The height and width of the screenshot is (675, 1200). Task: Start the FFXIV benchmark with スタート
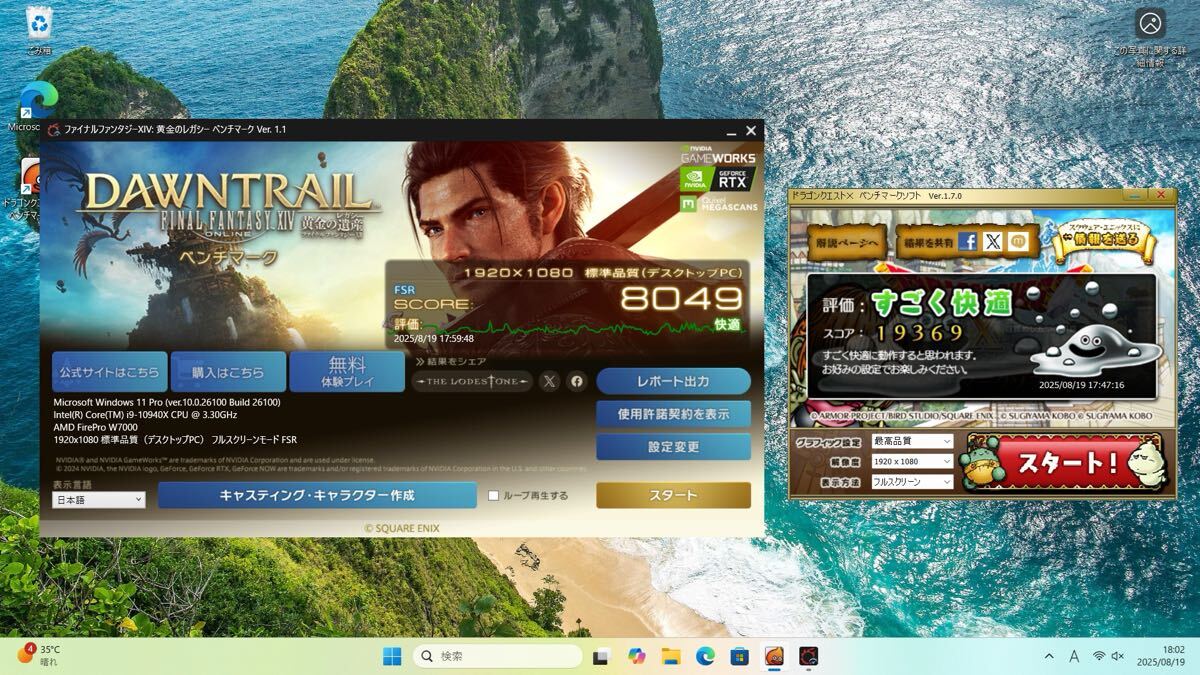tap(673, 495)
